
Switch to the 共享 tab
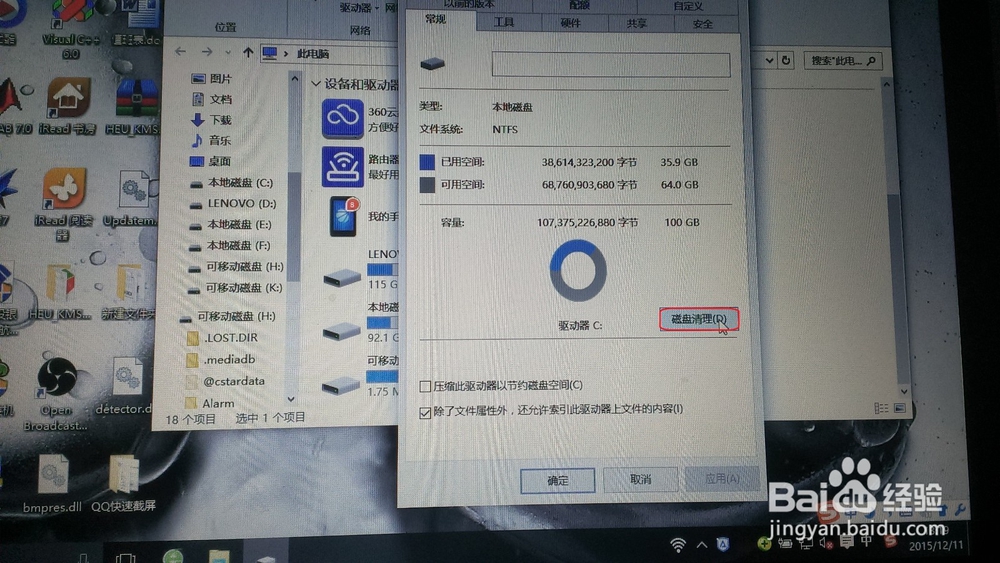coord(636,23)
